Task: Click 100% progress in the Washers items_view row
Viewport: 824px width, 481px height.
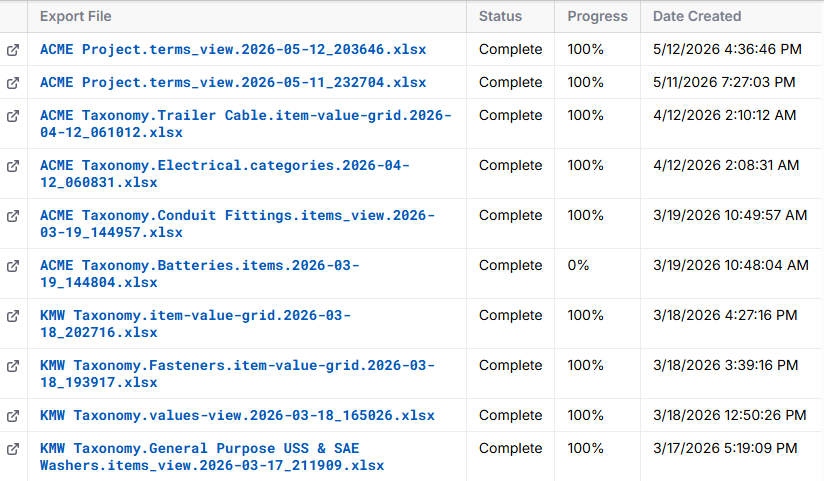Action: [585, 448]
